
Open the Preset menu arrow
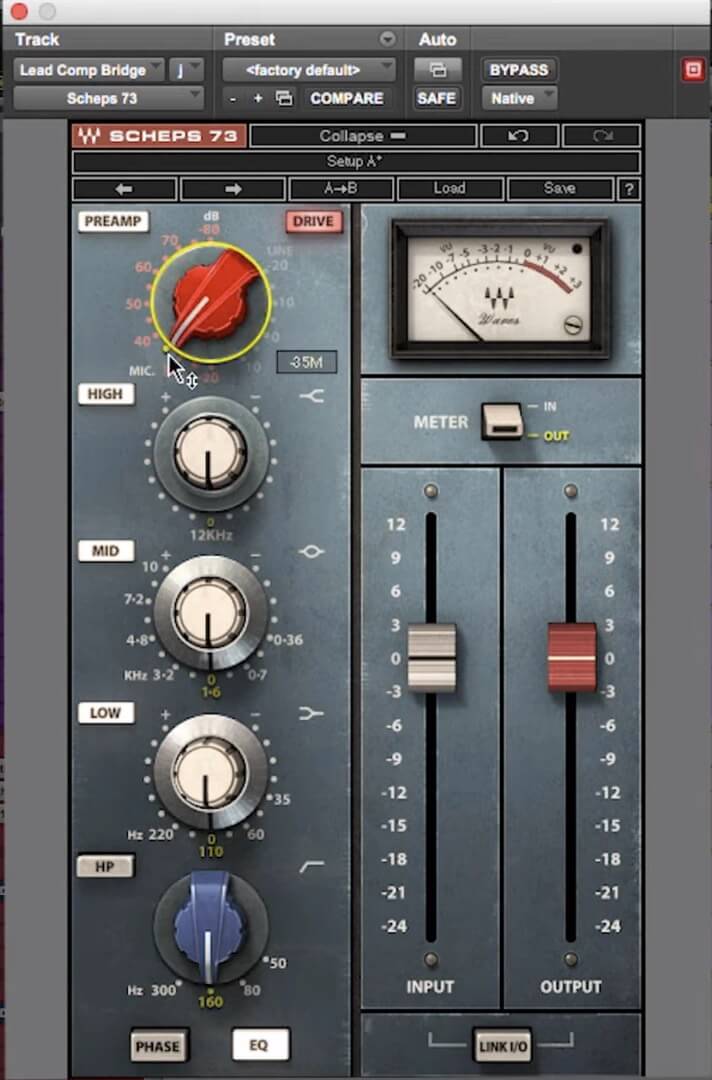coord(388,39)
